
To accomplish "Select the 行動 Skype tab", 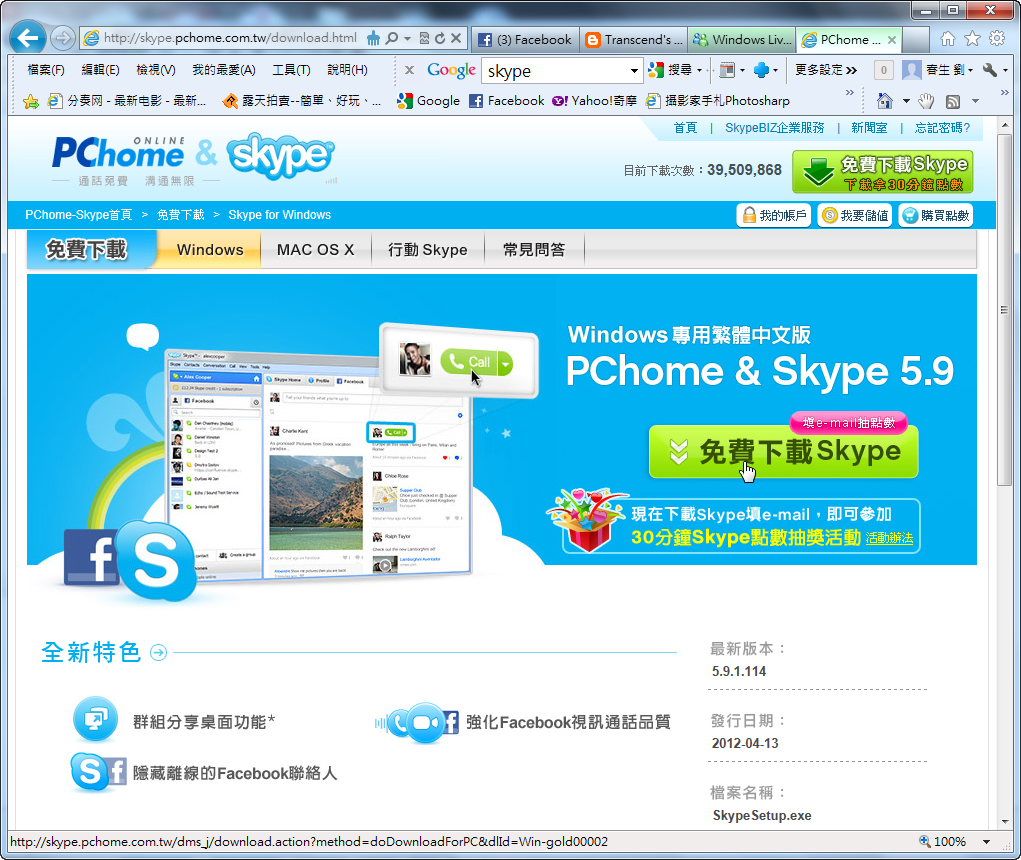I will tap(428, 249).
